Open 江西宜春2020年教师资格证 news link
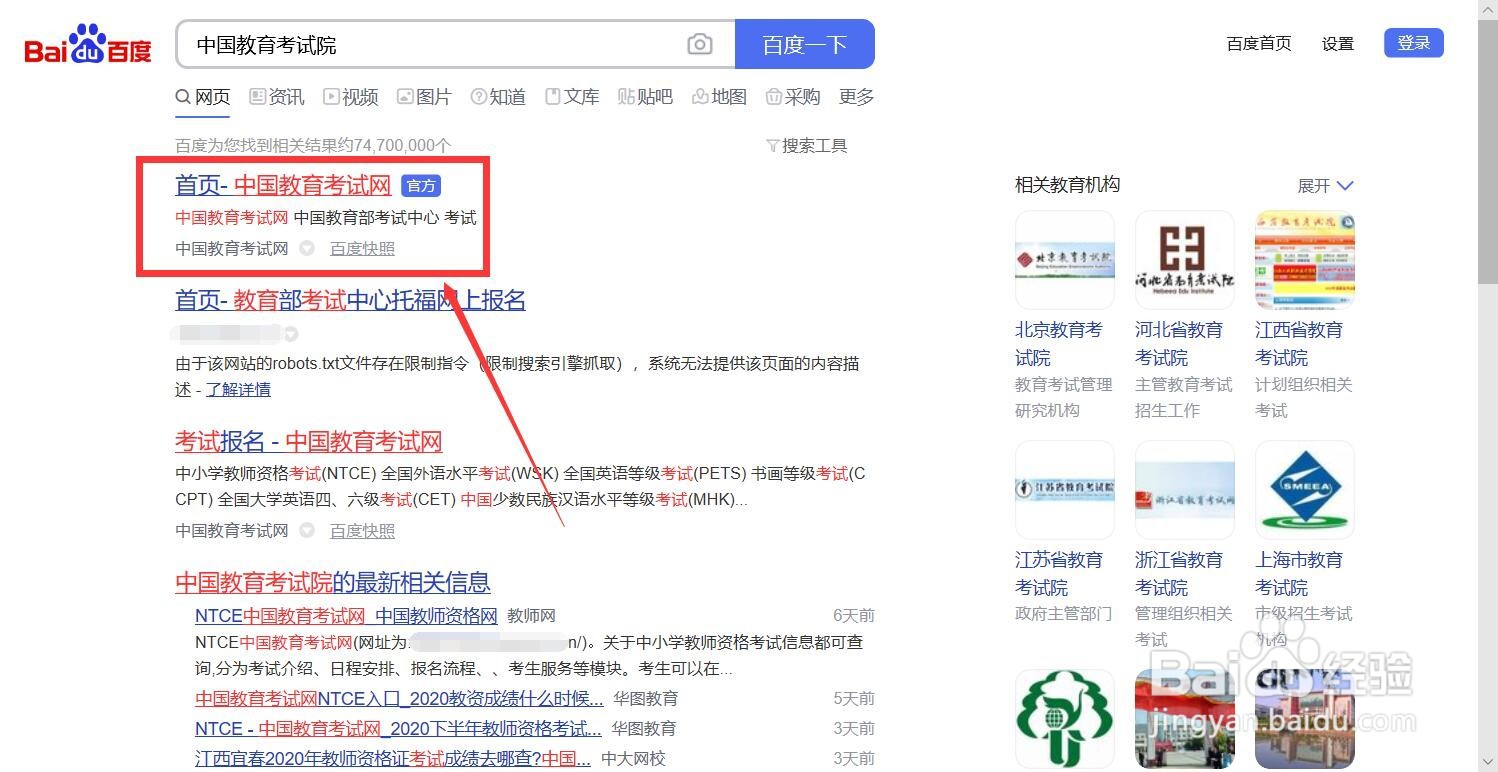The height and width of the screenshot is (772, 1498). [x=393, y=759]
